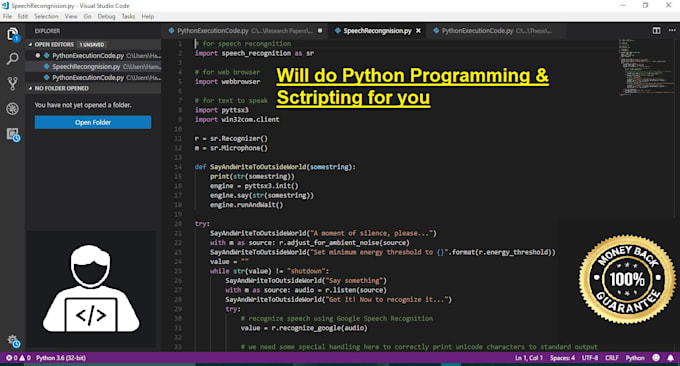Place cursor on 'r = sr.Recognizer()' line
Image resolution: width=680 pixels, height=366 pixels.
(x=231, y=138)
